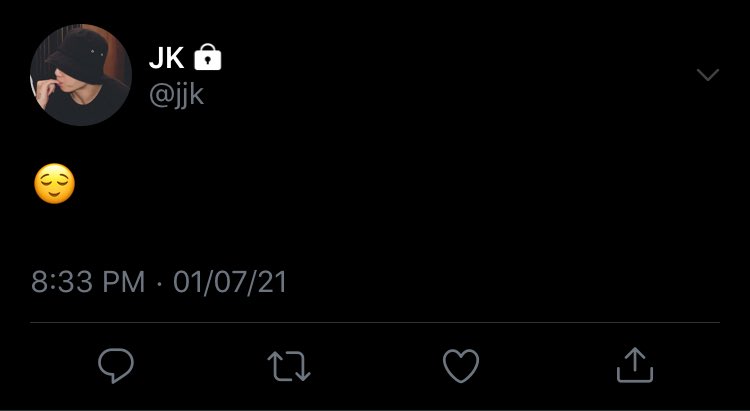This screenshot has width=750, height=411.
Task: Open profile via the JK display name
Action: 166,58
